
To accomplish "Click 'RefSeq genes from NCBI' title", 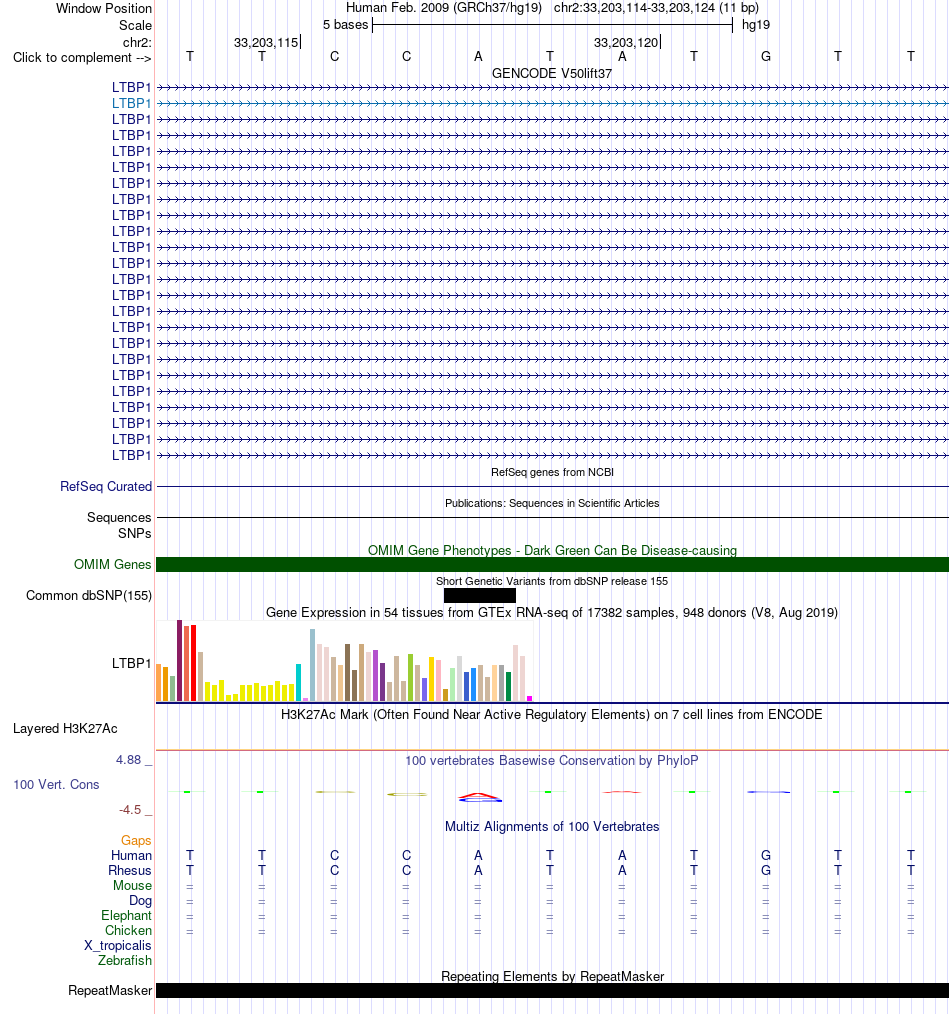I will 552,472.
